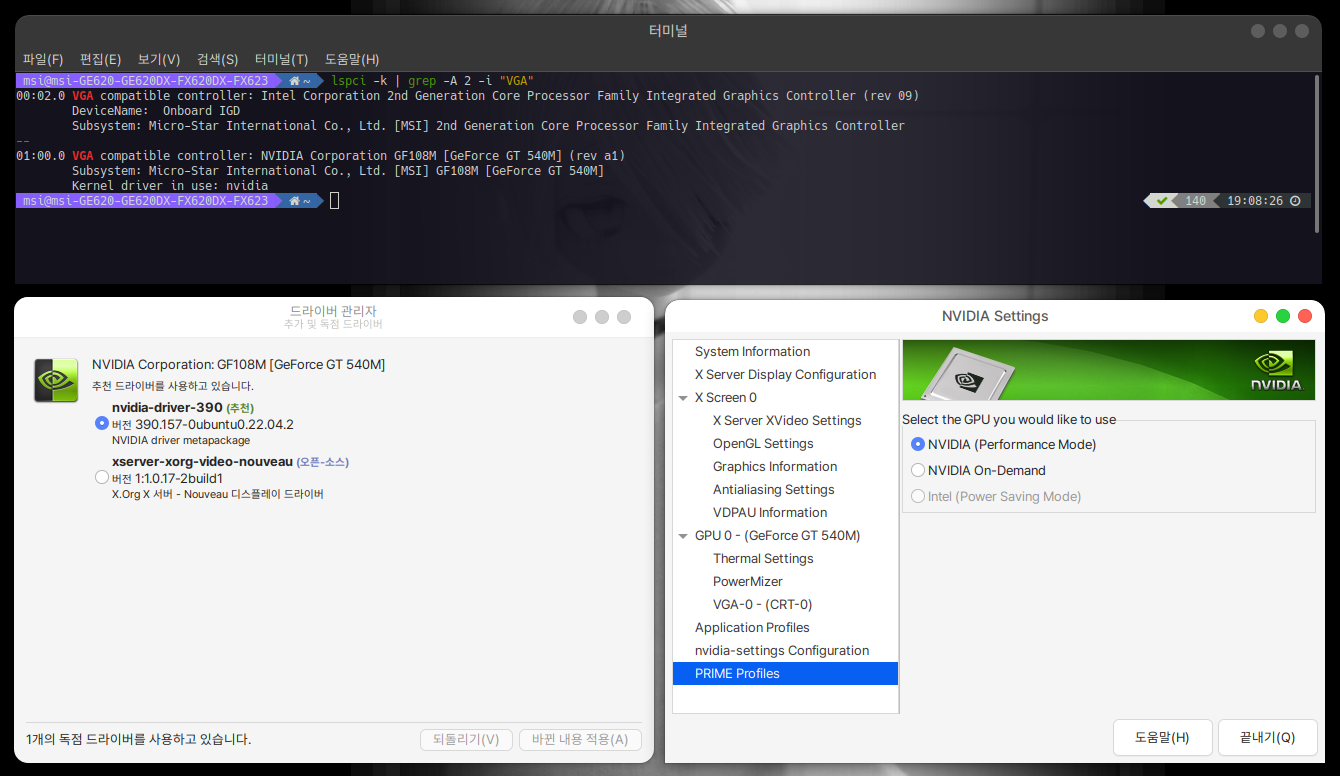
Task: Select Antialiasing Settings entry
Action: [773, 490]
